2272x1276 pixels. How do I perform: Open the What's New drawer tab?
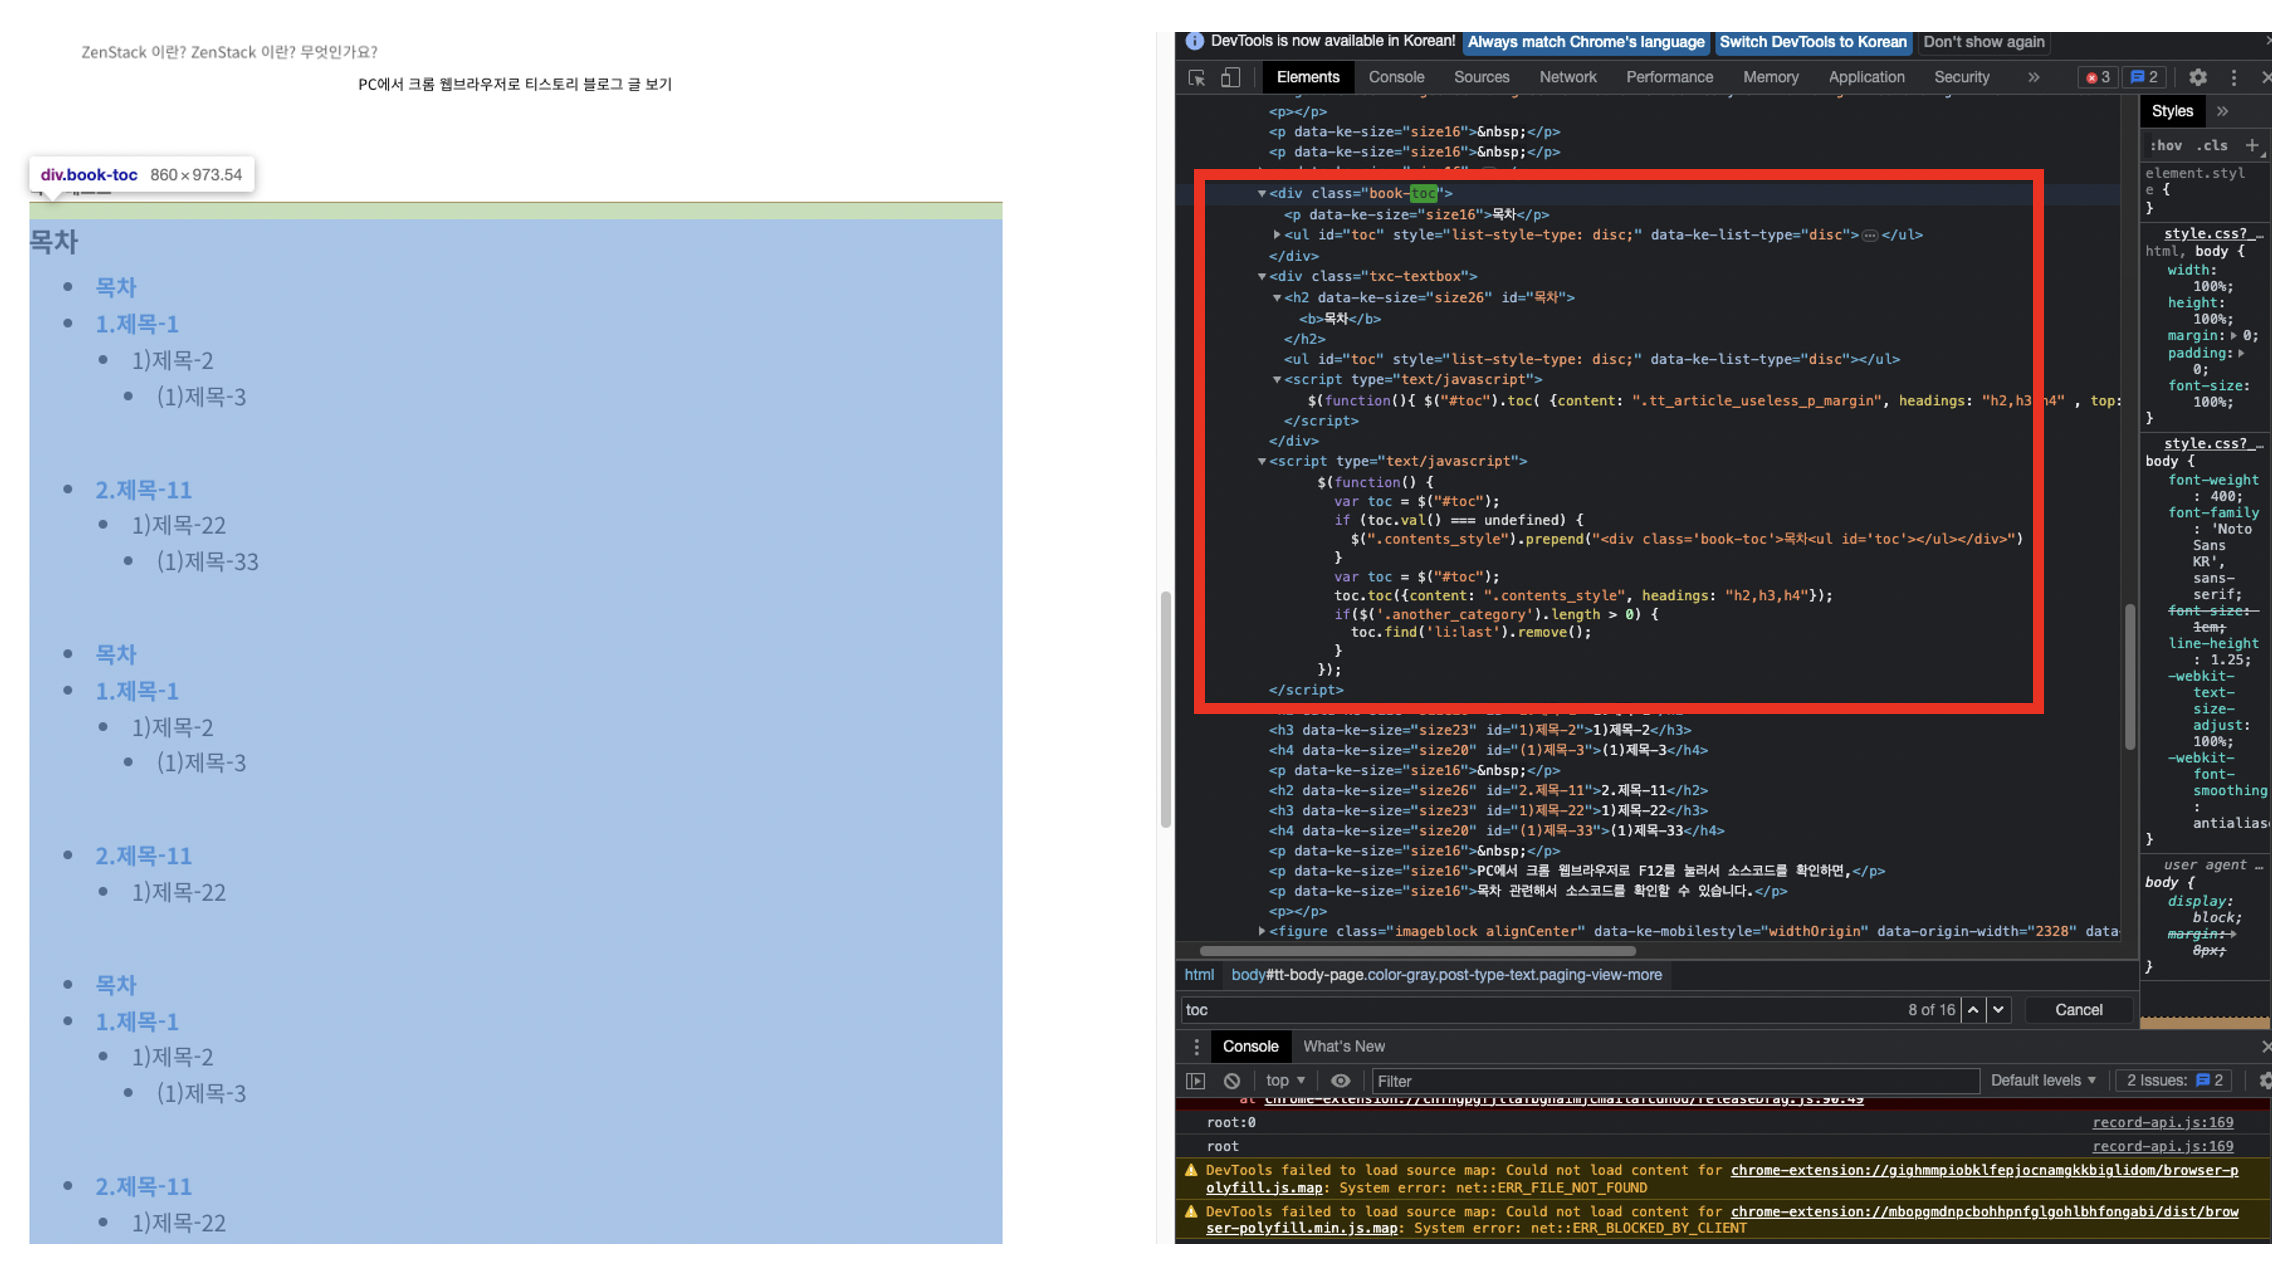point(1343,1047)
